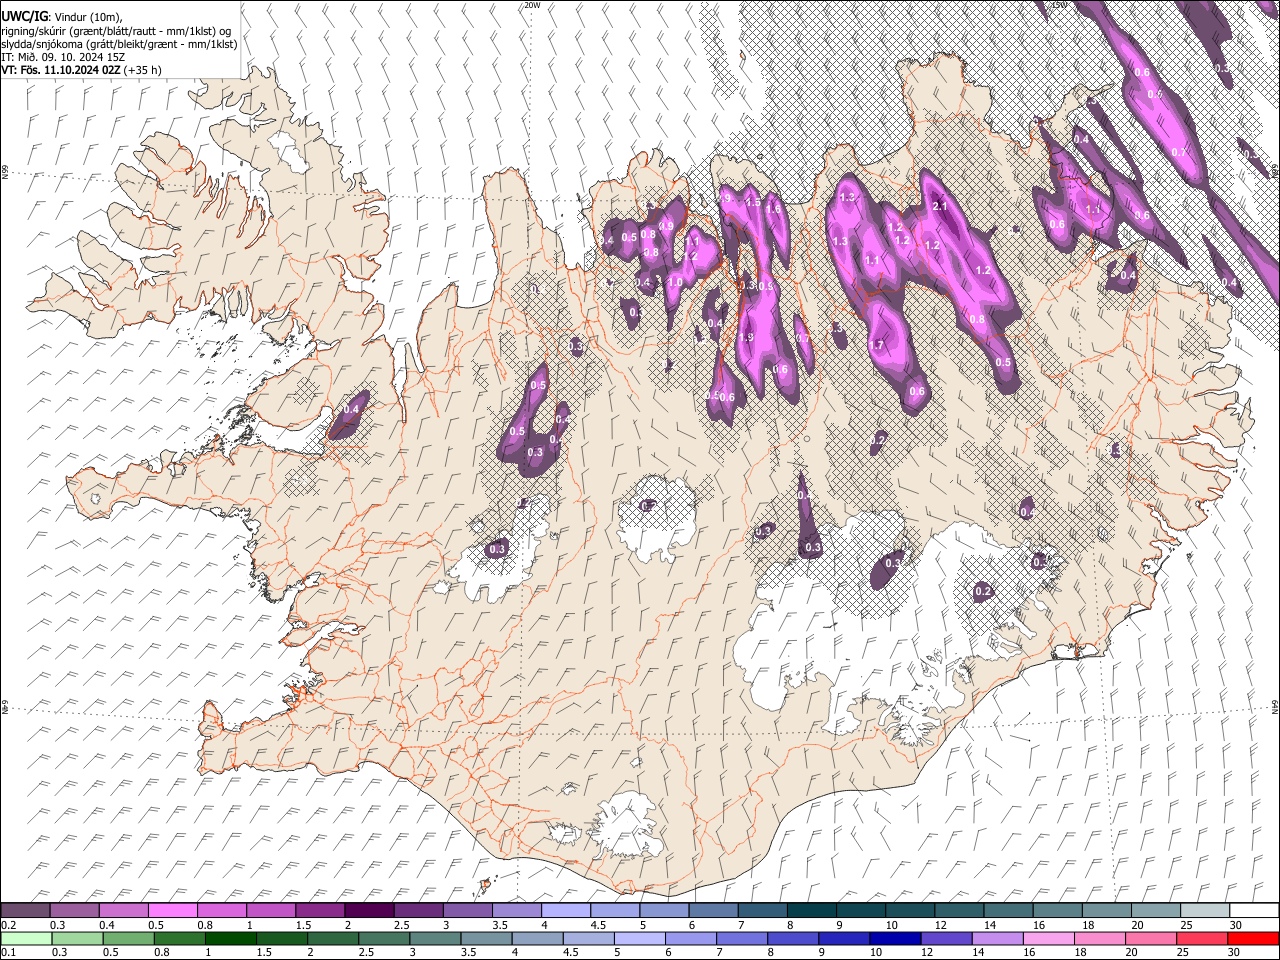Click the '2.1' snowfall value on the map

(939, 206)
